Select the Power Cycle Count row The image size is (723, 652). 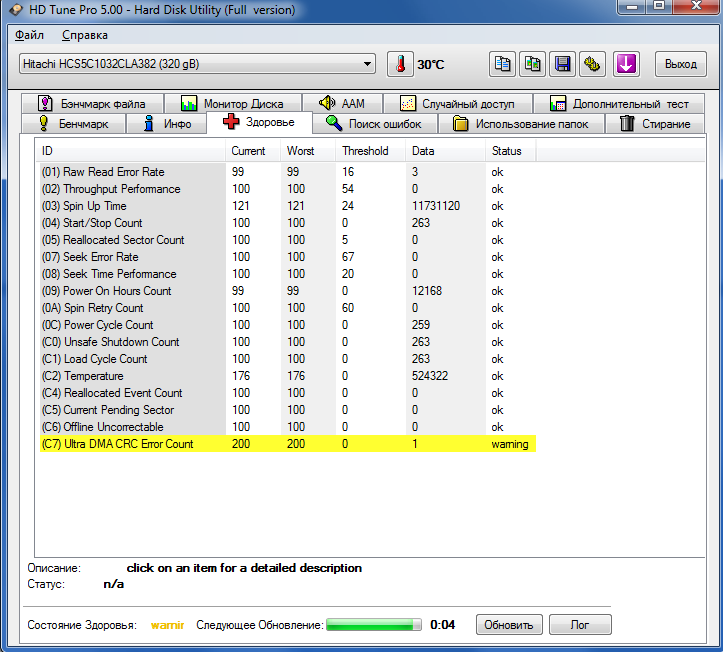[x=288, y=325]
